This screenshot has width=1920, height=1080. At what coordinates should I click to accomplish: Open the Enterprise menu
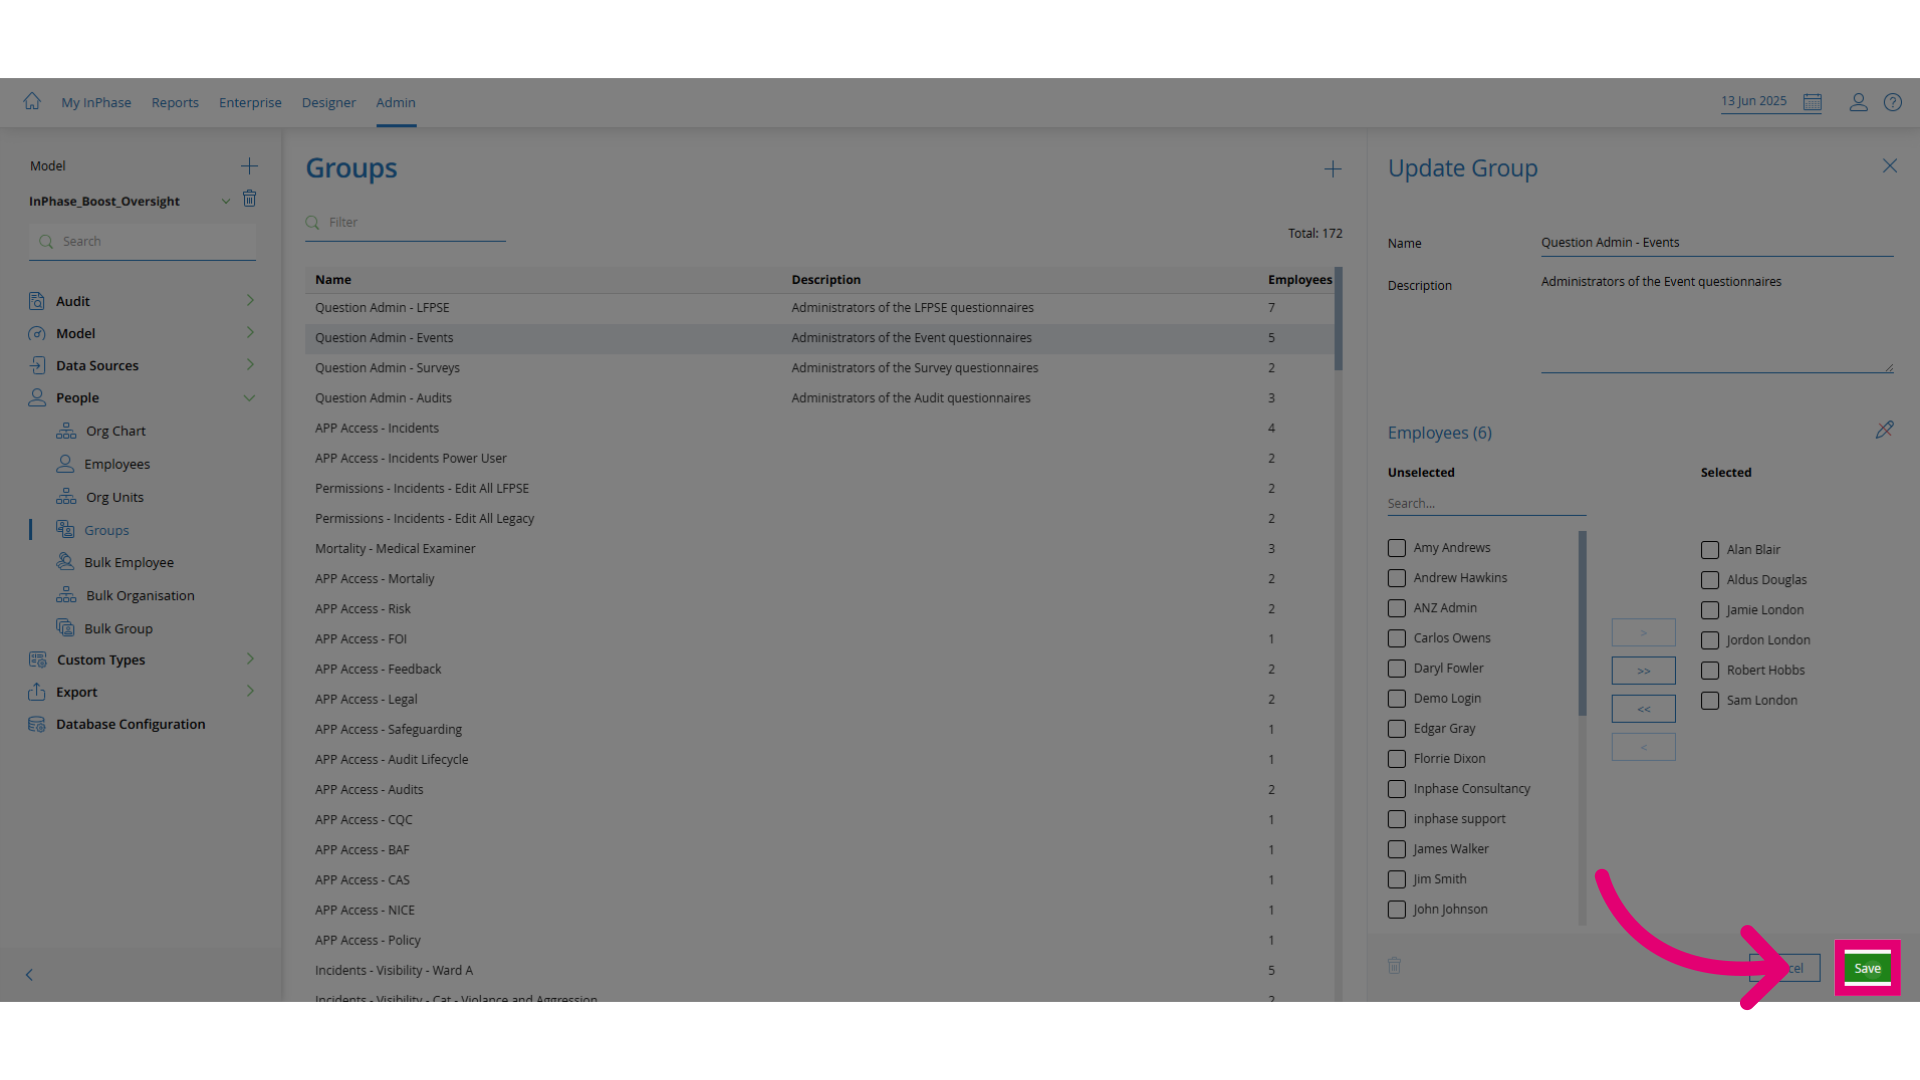(250, 102)
